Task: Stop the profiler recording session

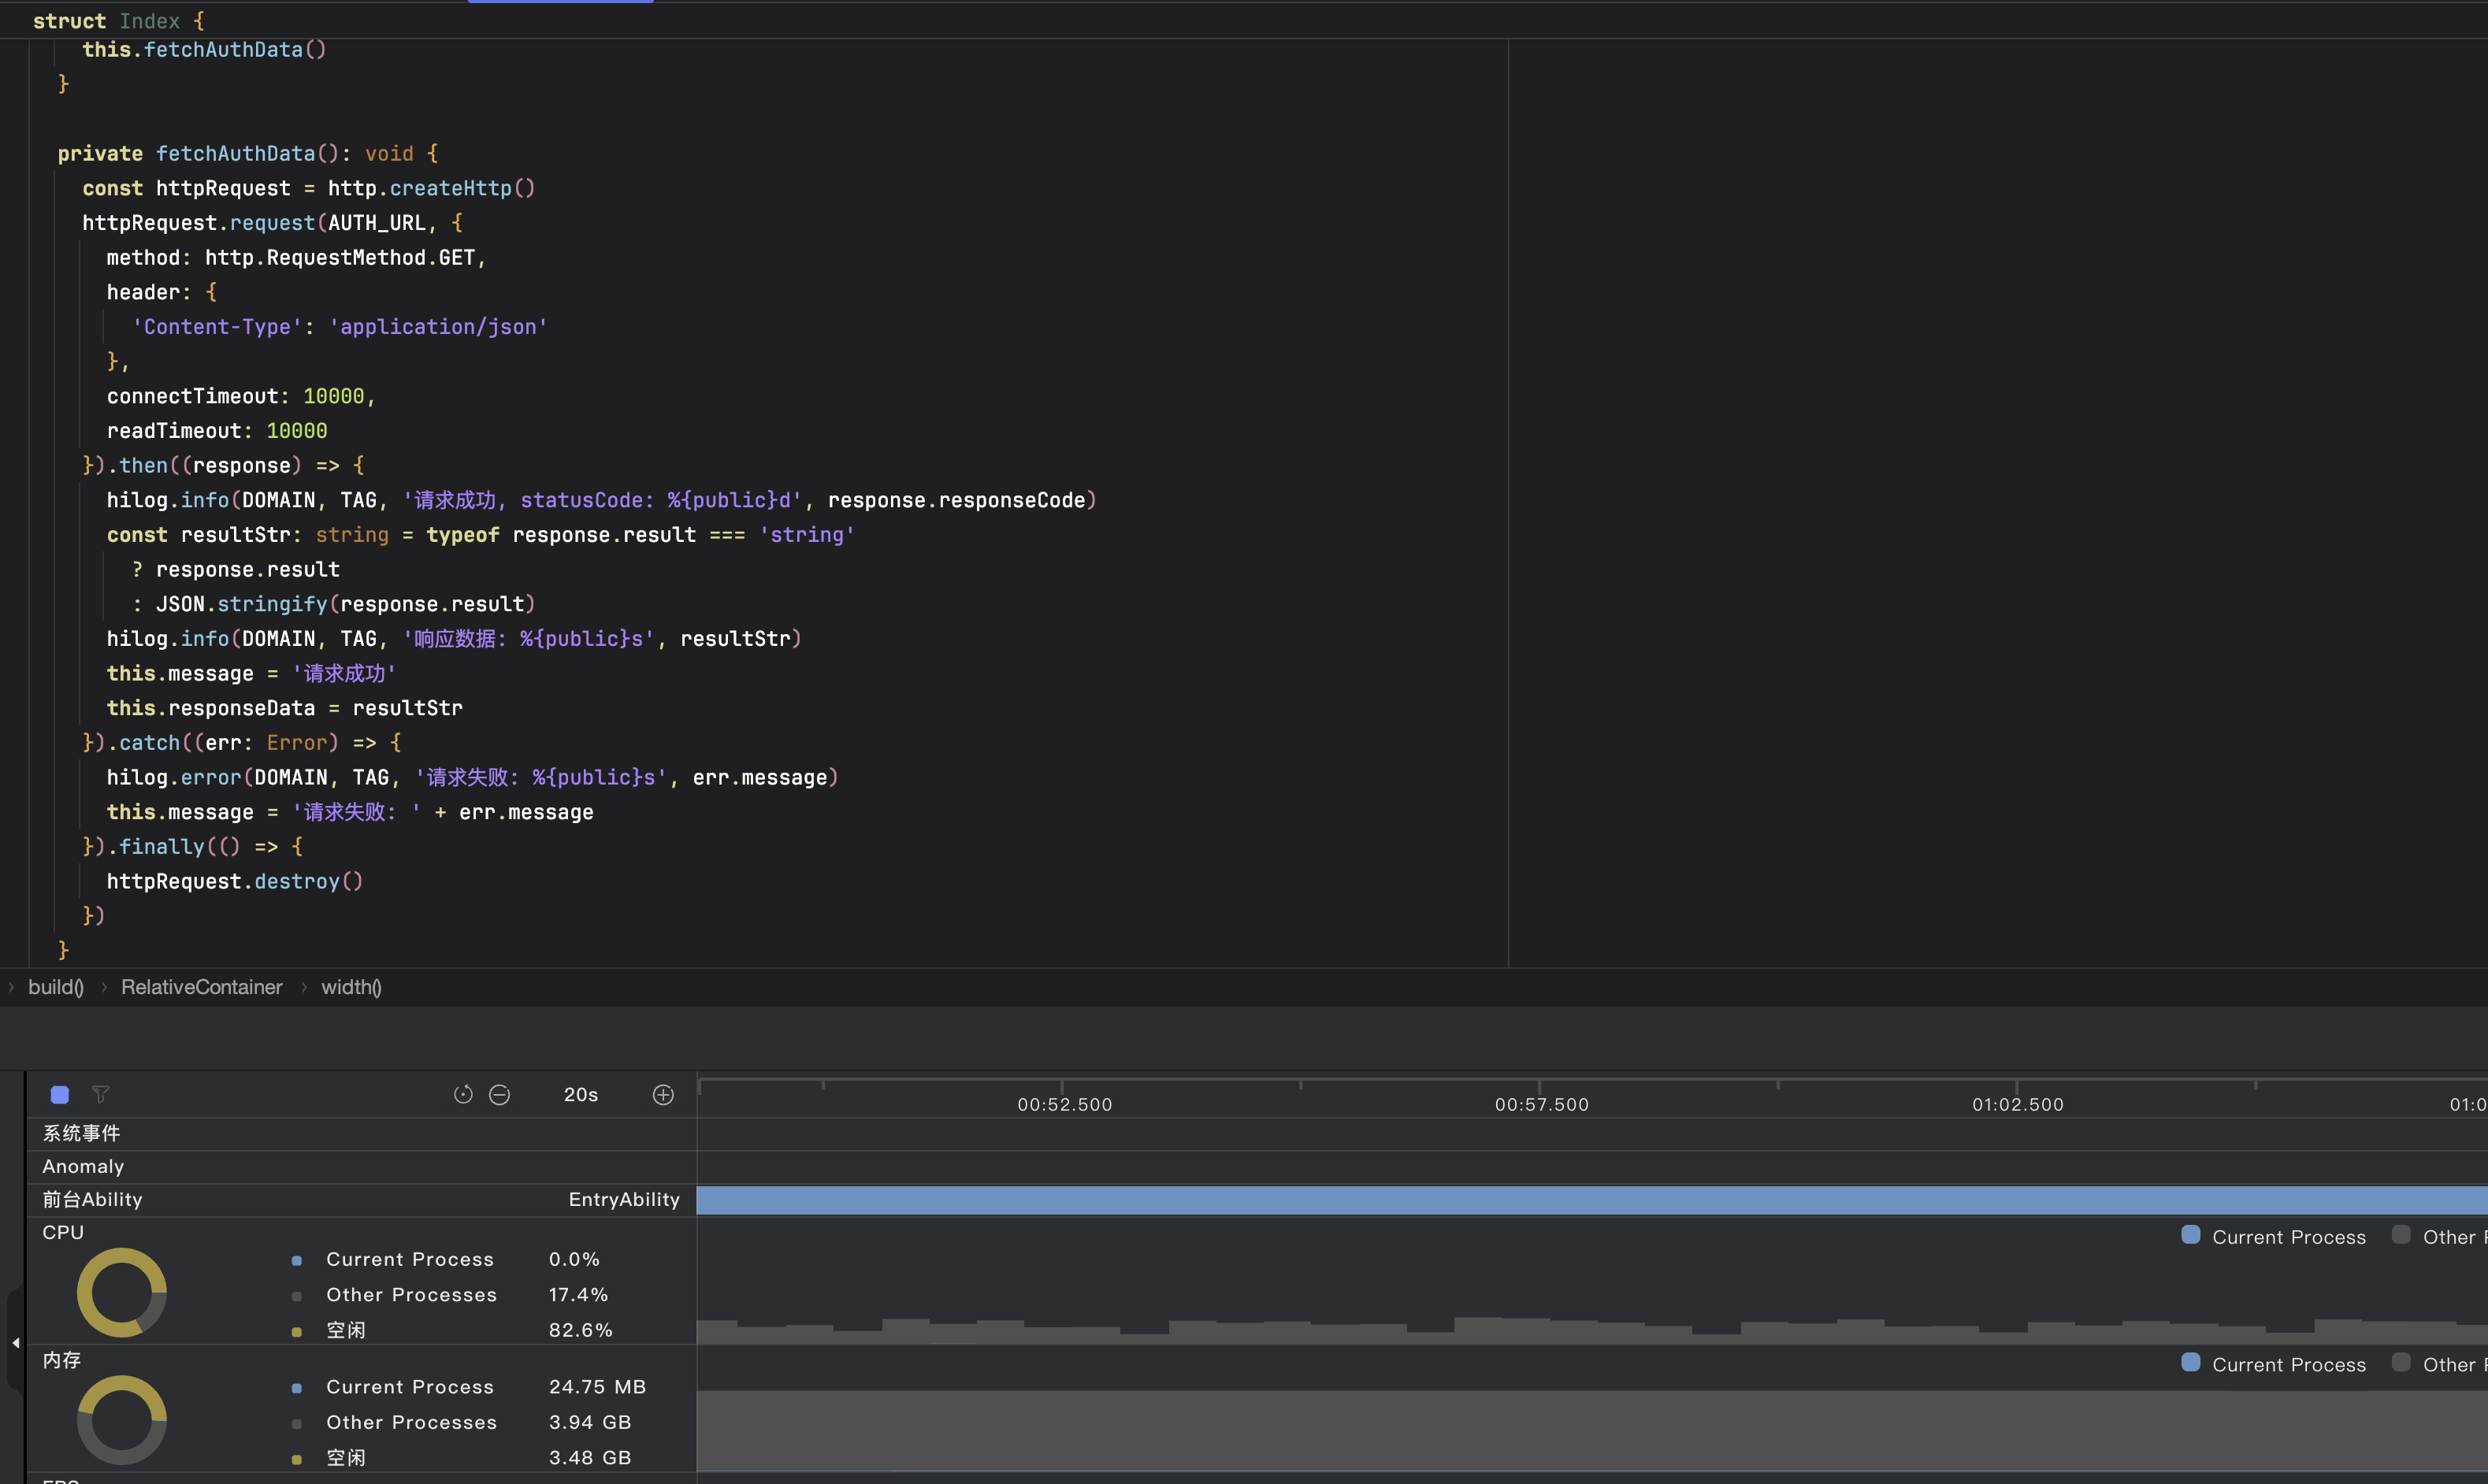Action: coord(60,1095)
